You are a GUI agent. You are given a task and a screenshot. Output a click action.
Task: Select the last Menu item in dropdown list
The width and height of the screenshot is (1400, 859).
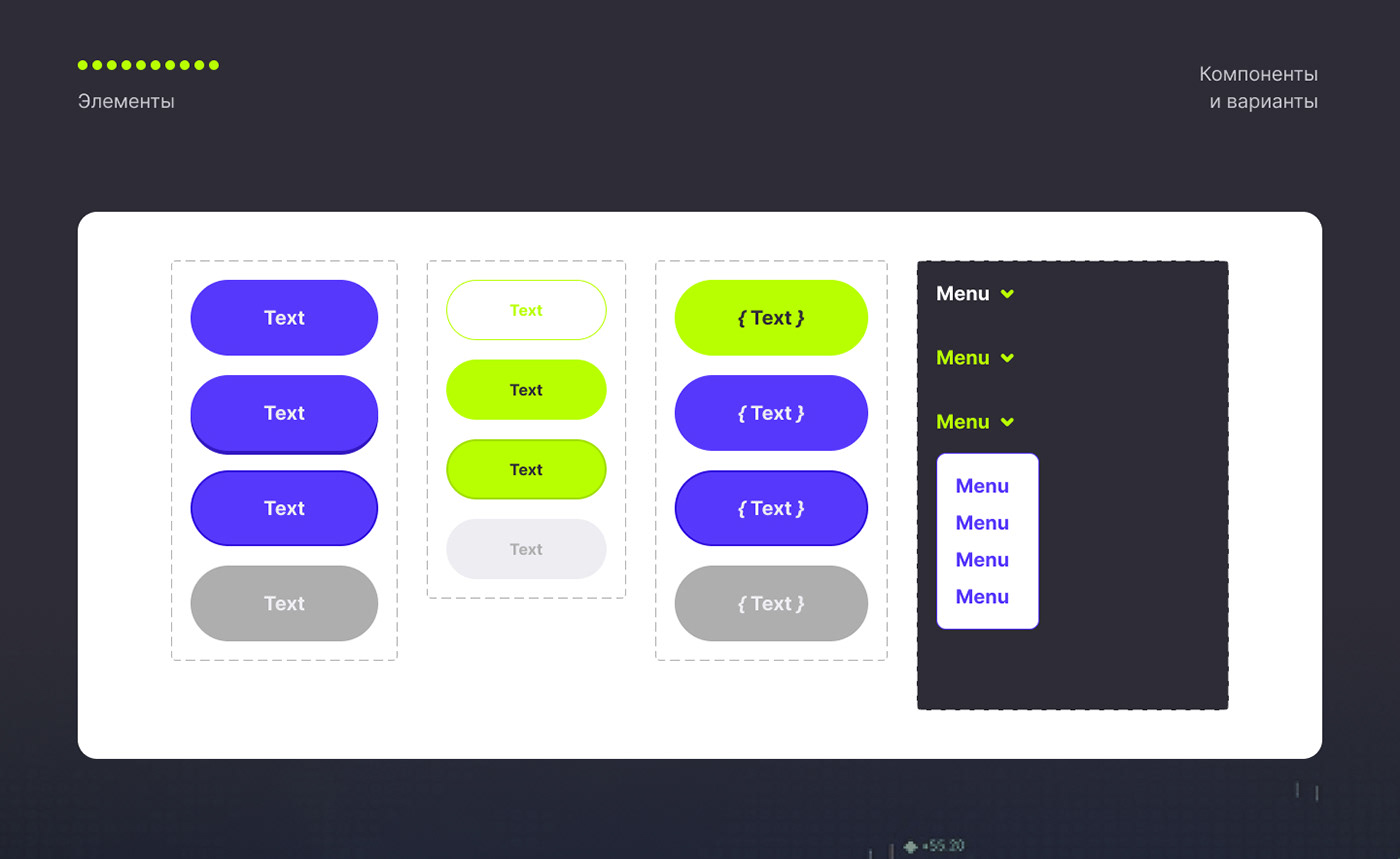point(982,597)
